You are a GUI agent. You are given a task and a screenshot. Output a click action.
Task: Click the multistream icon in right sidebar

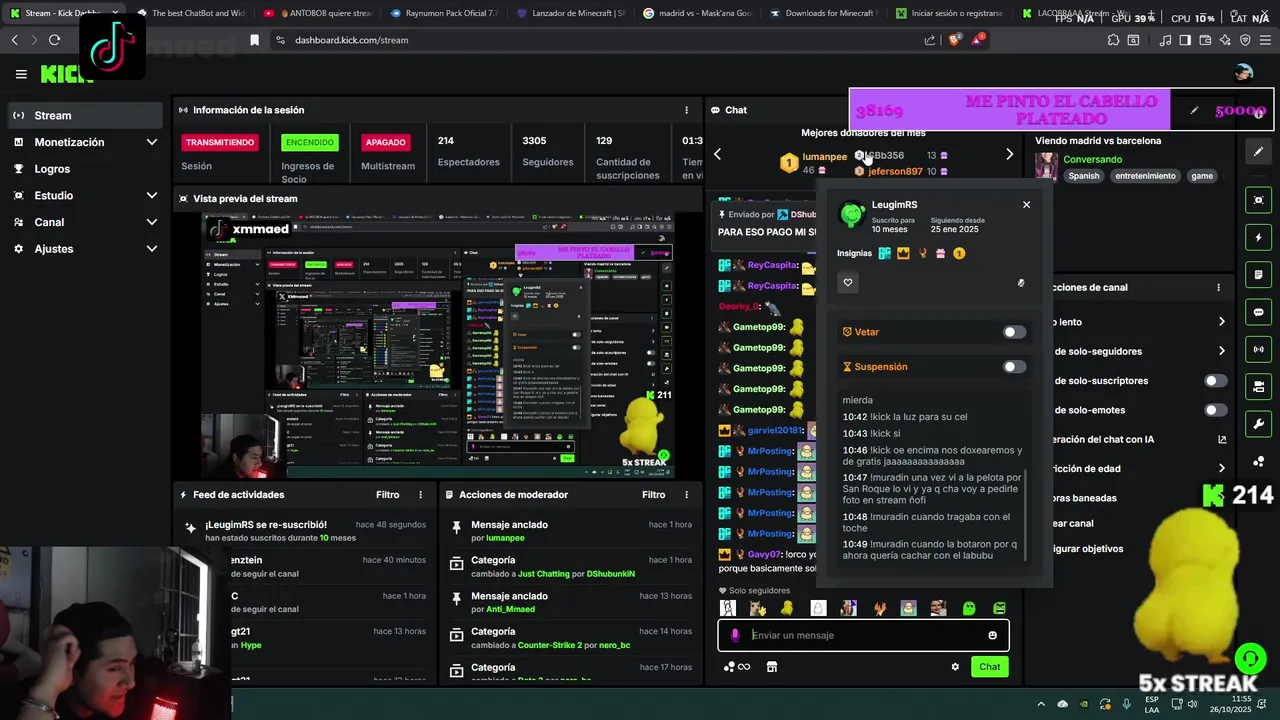coord(1258,386)
